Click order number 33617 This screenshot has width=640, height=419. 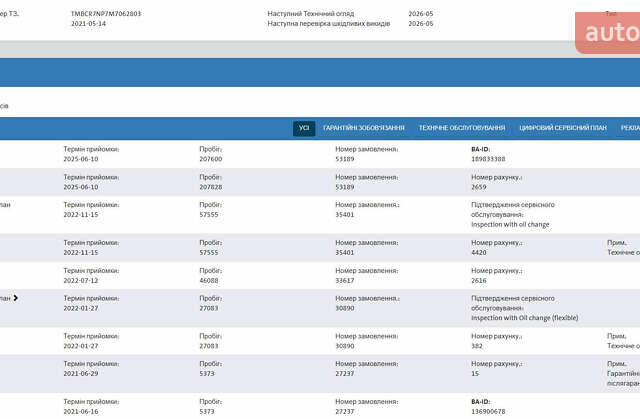click(x=345, y=281)
